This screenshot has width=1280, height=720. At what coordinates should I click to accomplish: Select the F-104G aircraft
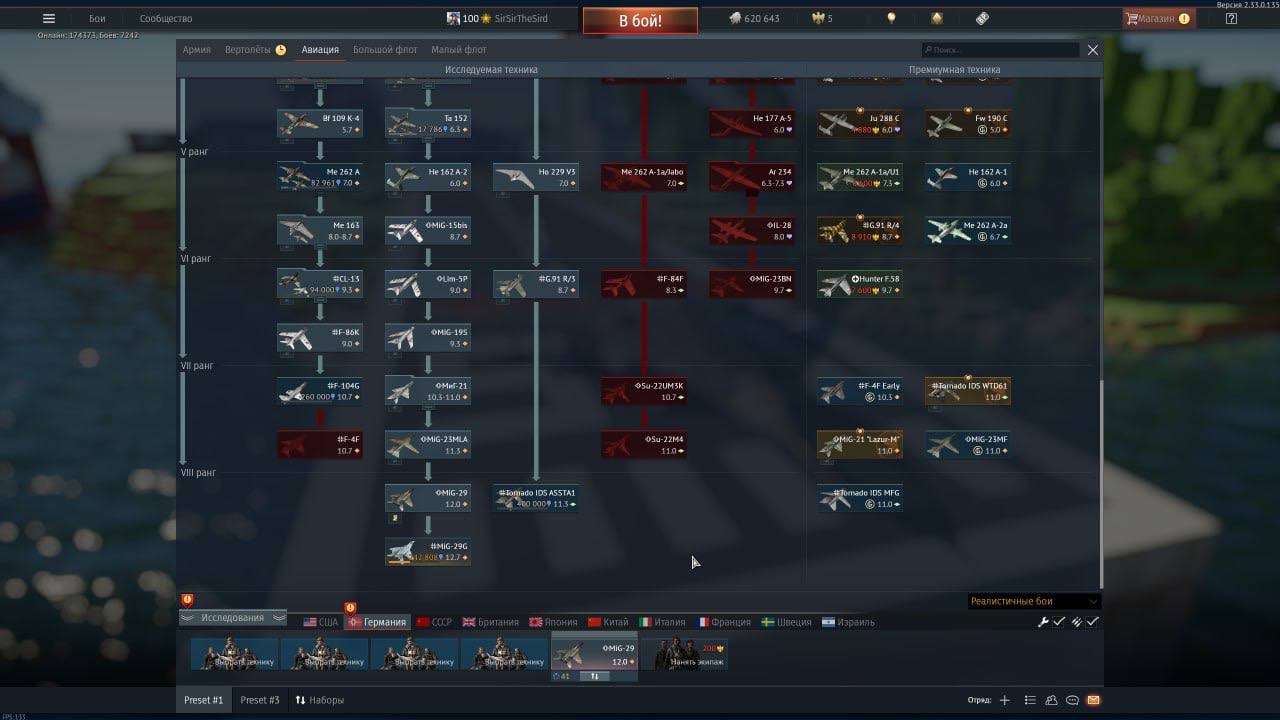click(320, 391)
